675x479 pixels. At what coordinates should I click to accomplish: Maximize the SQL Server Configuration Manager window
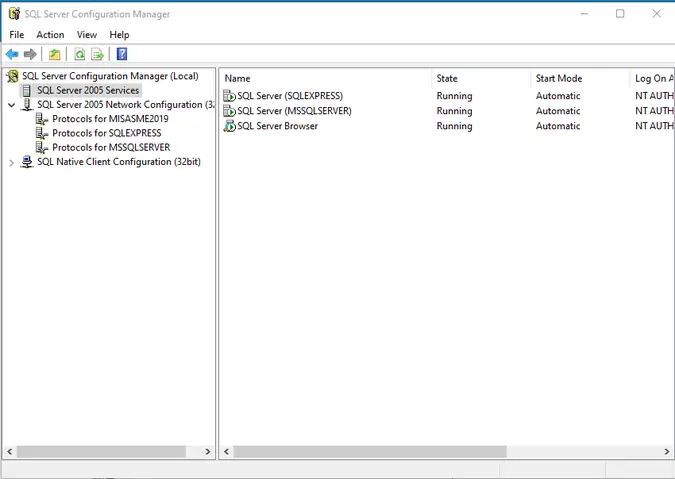[620, 14]
